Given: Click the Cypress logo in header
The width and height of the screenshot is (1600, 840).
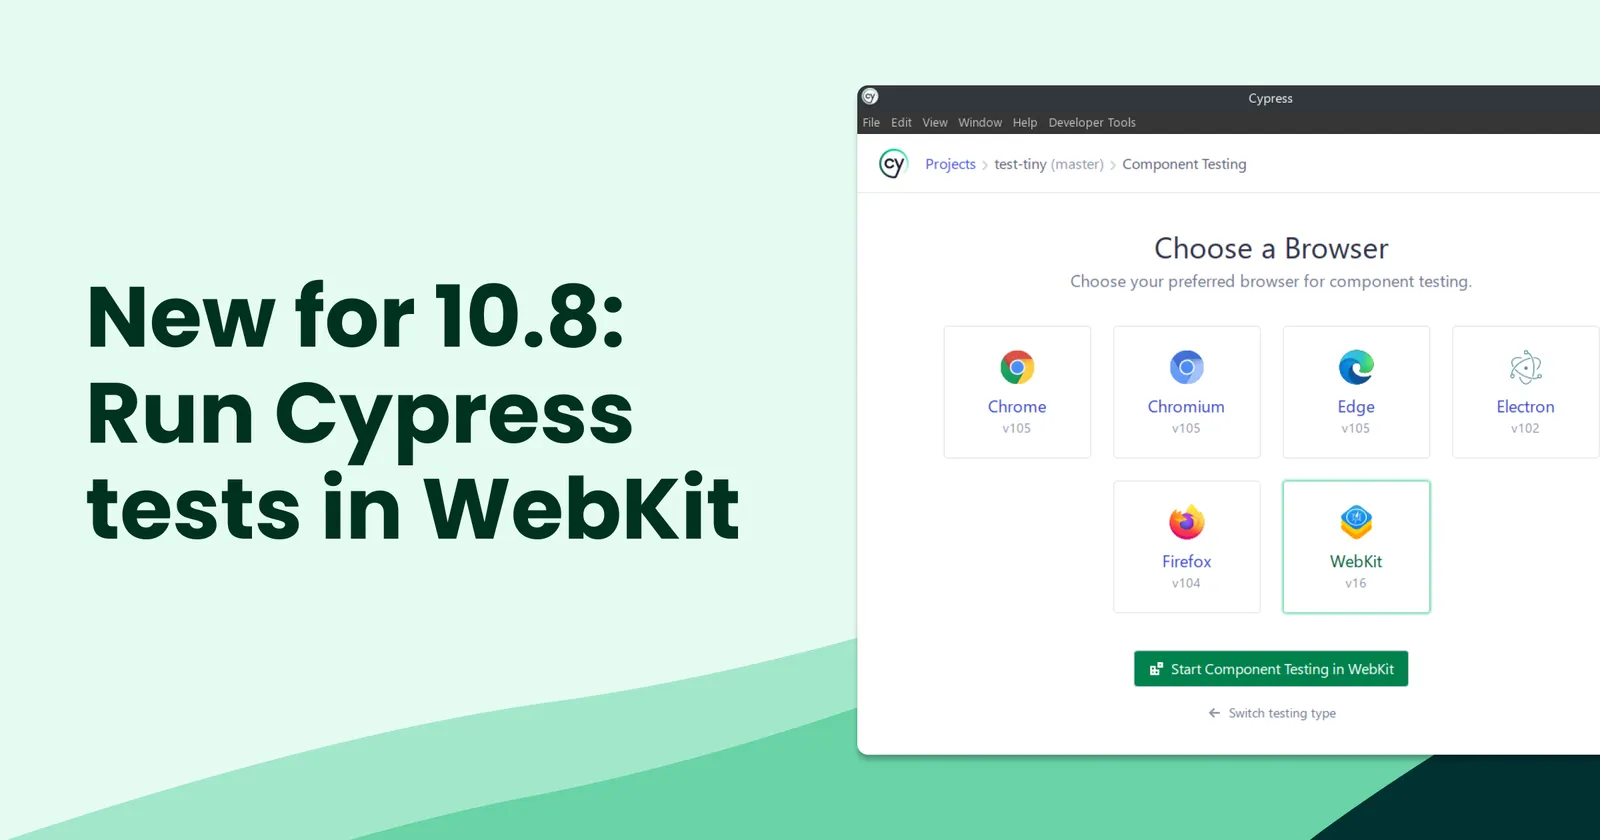Looking at the screenshot, I should click(892, 164).
